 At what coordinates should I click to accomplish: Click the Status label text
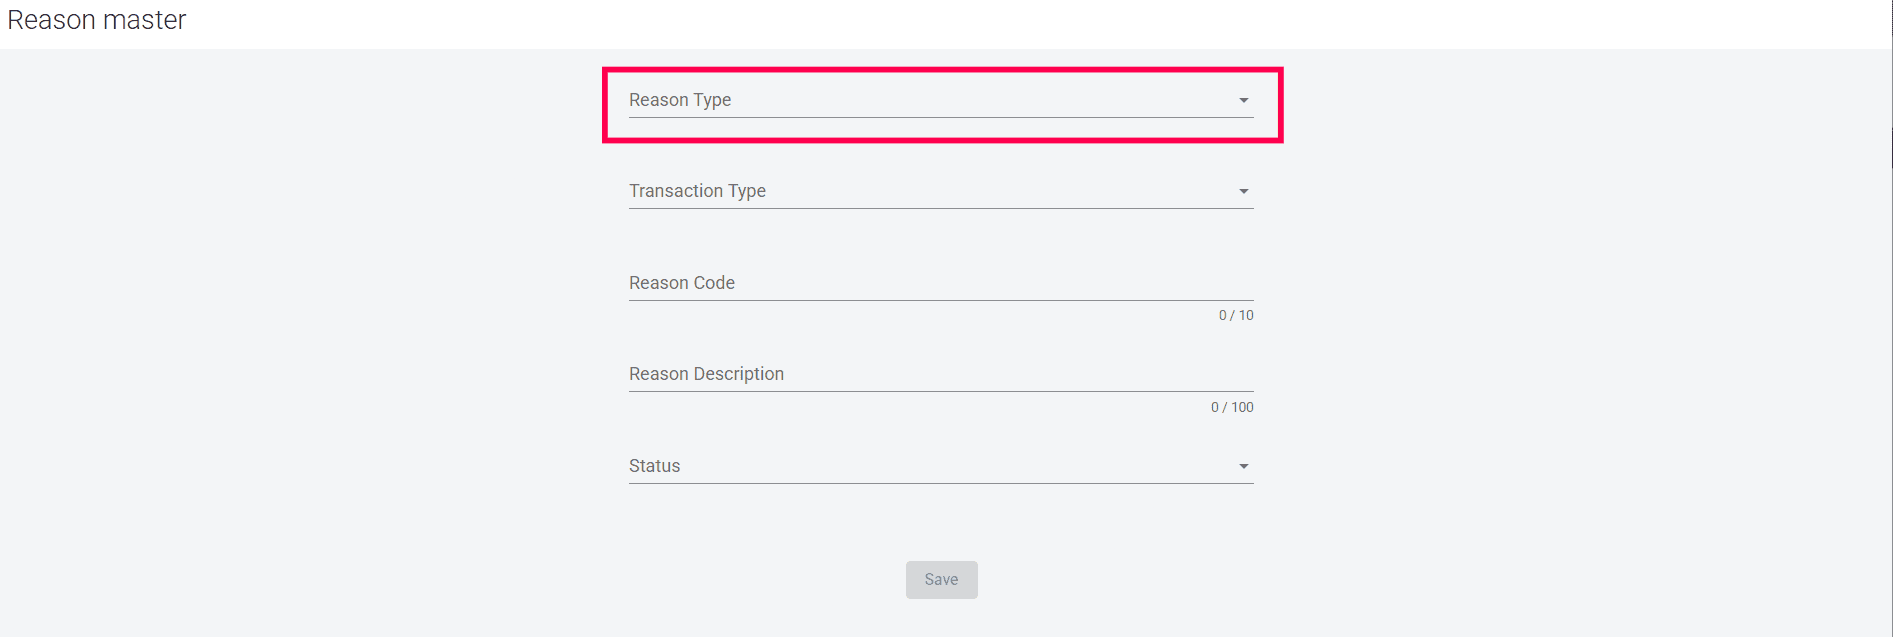[654, 466]
